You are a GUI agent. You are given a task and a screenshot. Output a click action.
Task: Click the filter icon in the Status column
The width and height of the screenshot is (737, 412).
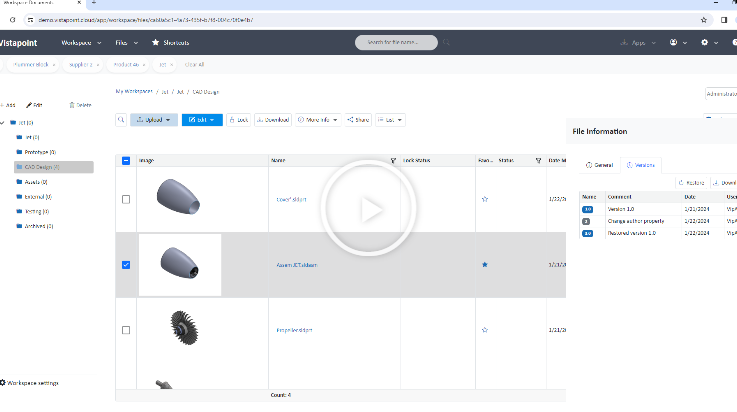539,160
